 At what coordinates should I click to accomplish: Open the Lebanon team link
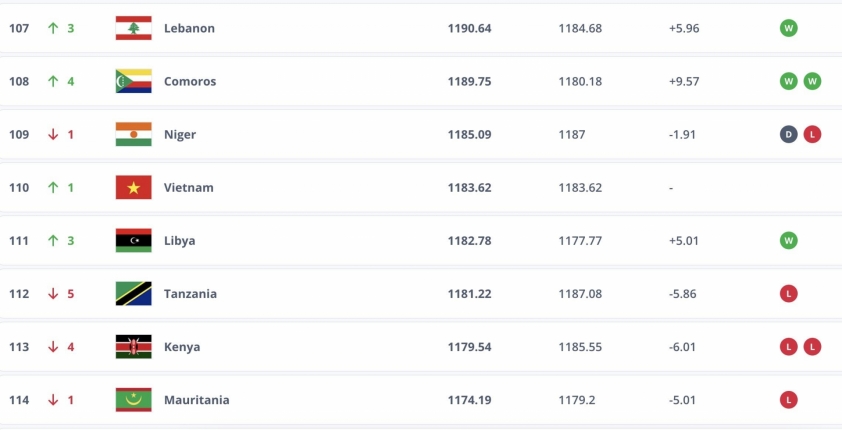[x=189, y=28]
